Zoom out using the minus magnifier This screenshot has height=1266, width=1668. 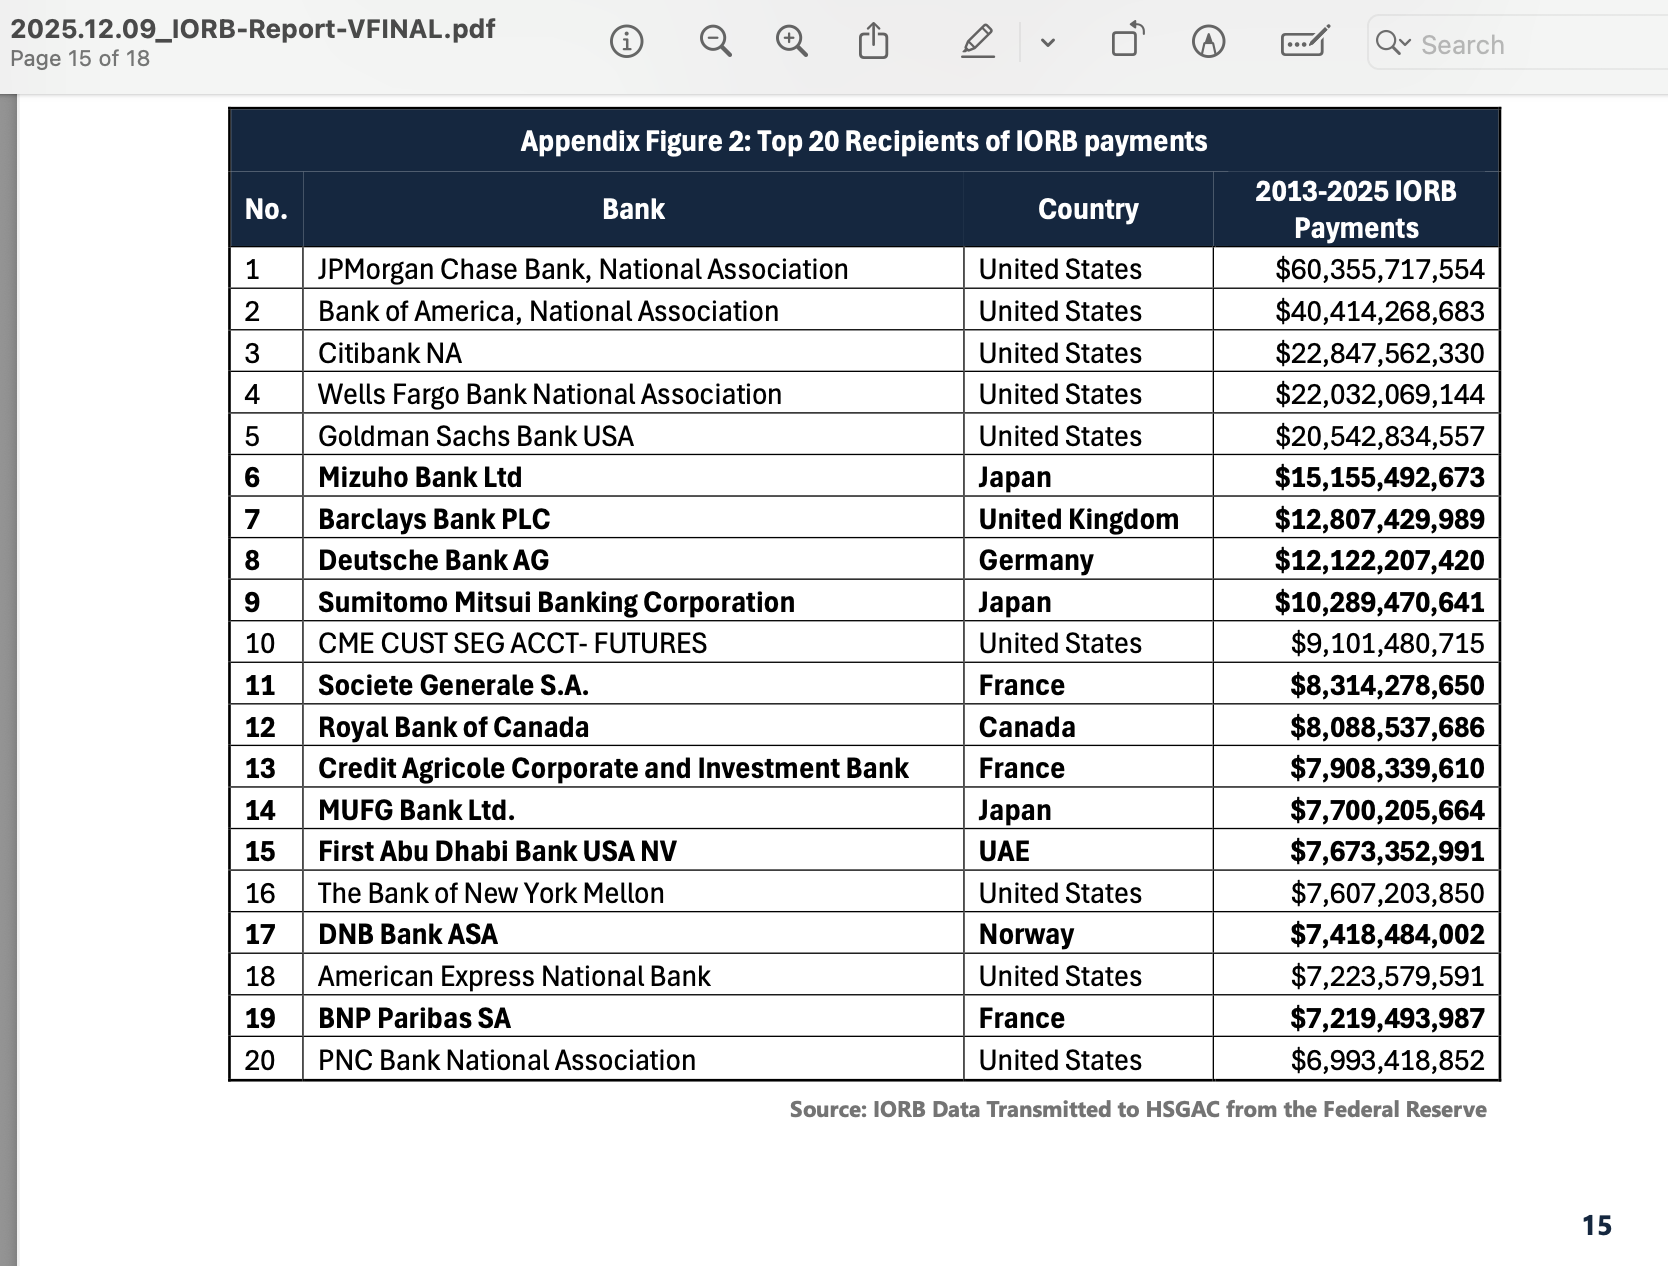pos(715,42)
